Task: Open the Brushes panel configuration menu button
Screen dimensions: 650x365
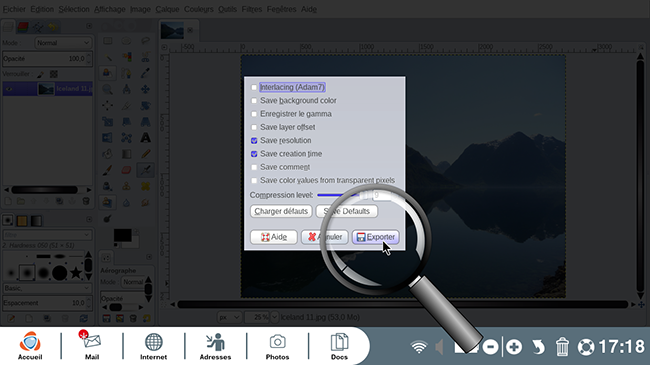Action: 89,219
